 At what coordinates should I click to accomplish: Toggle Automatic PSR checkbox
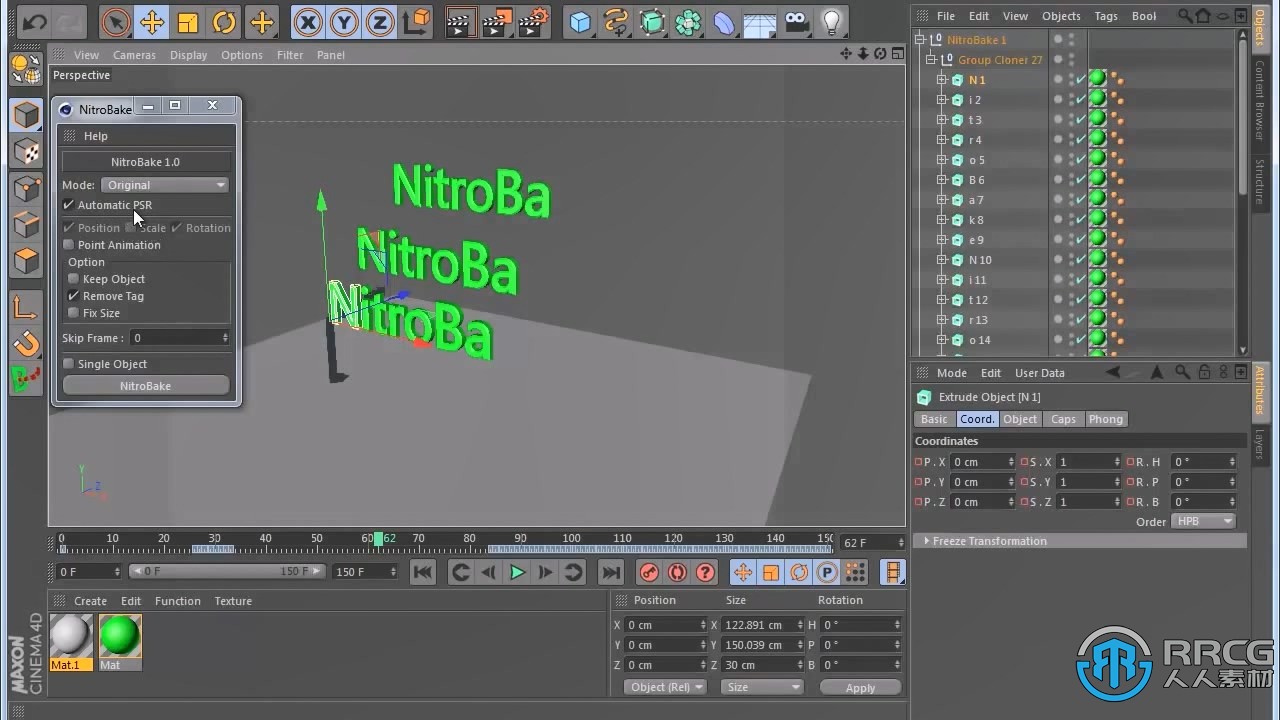(x=69, y=205)
